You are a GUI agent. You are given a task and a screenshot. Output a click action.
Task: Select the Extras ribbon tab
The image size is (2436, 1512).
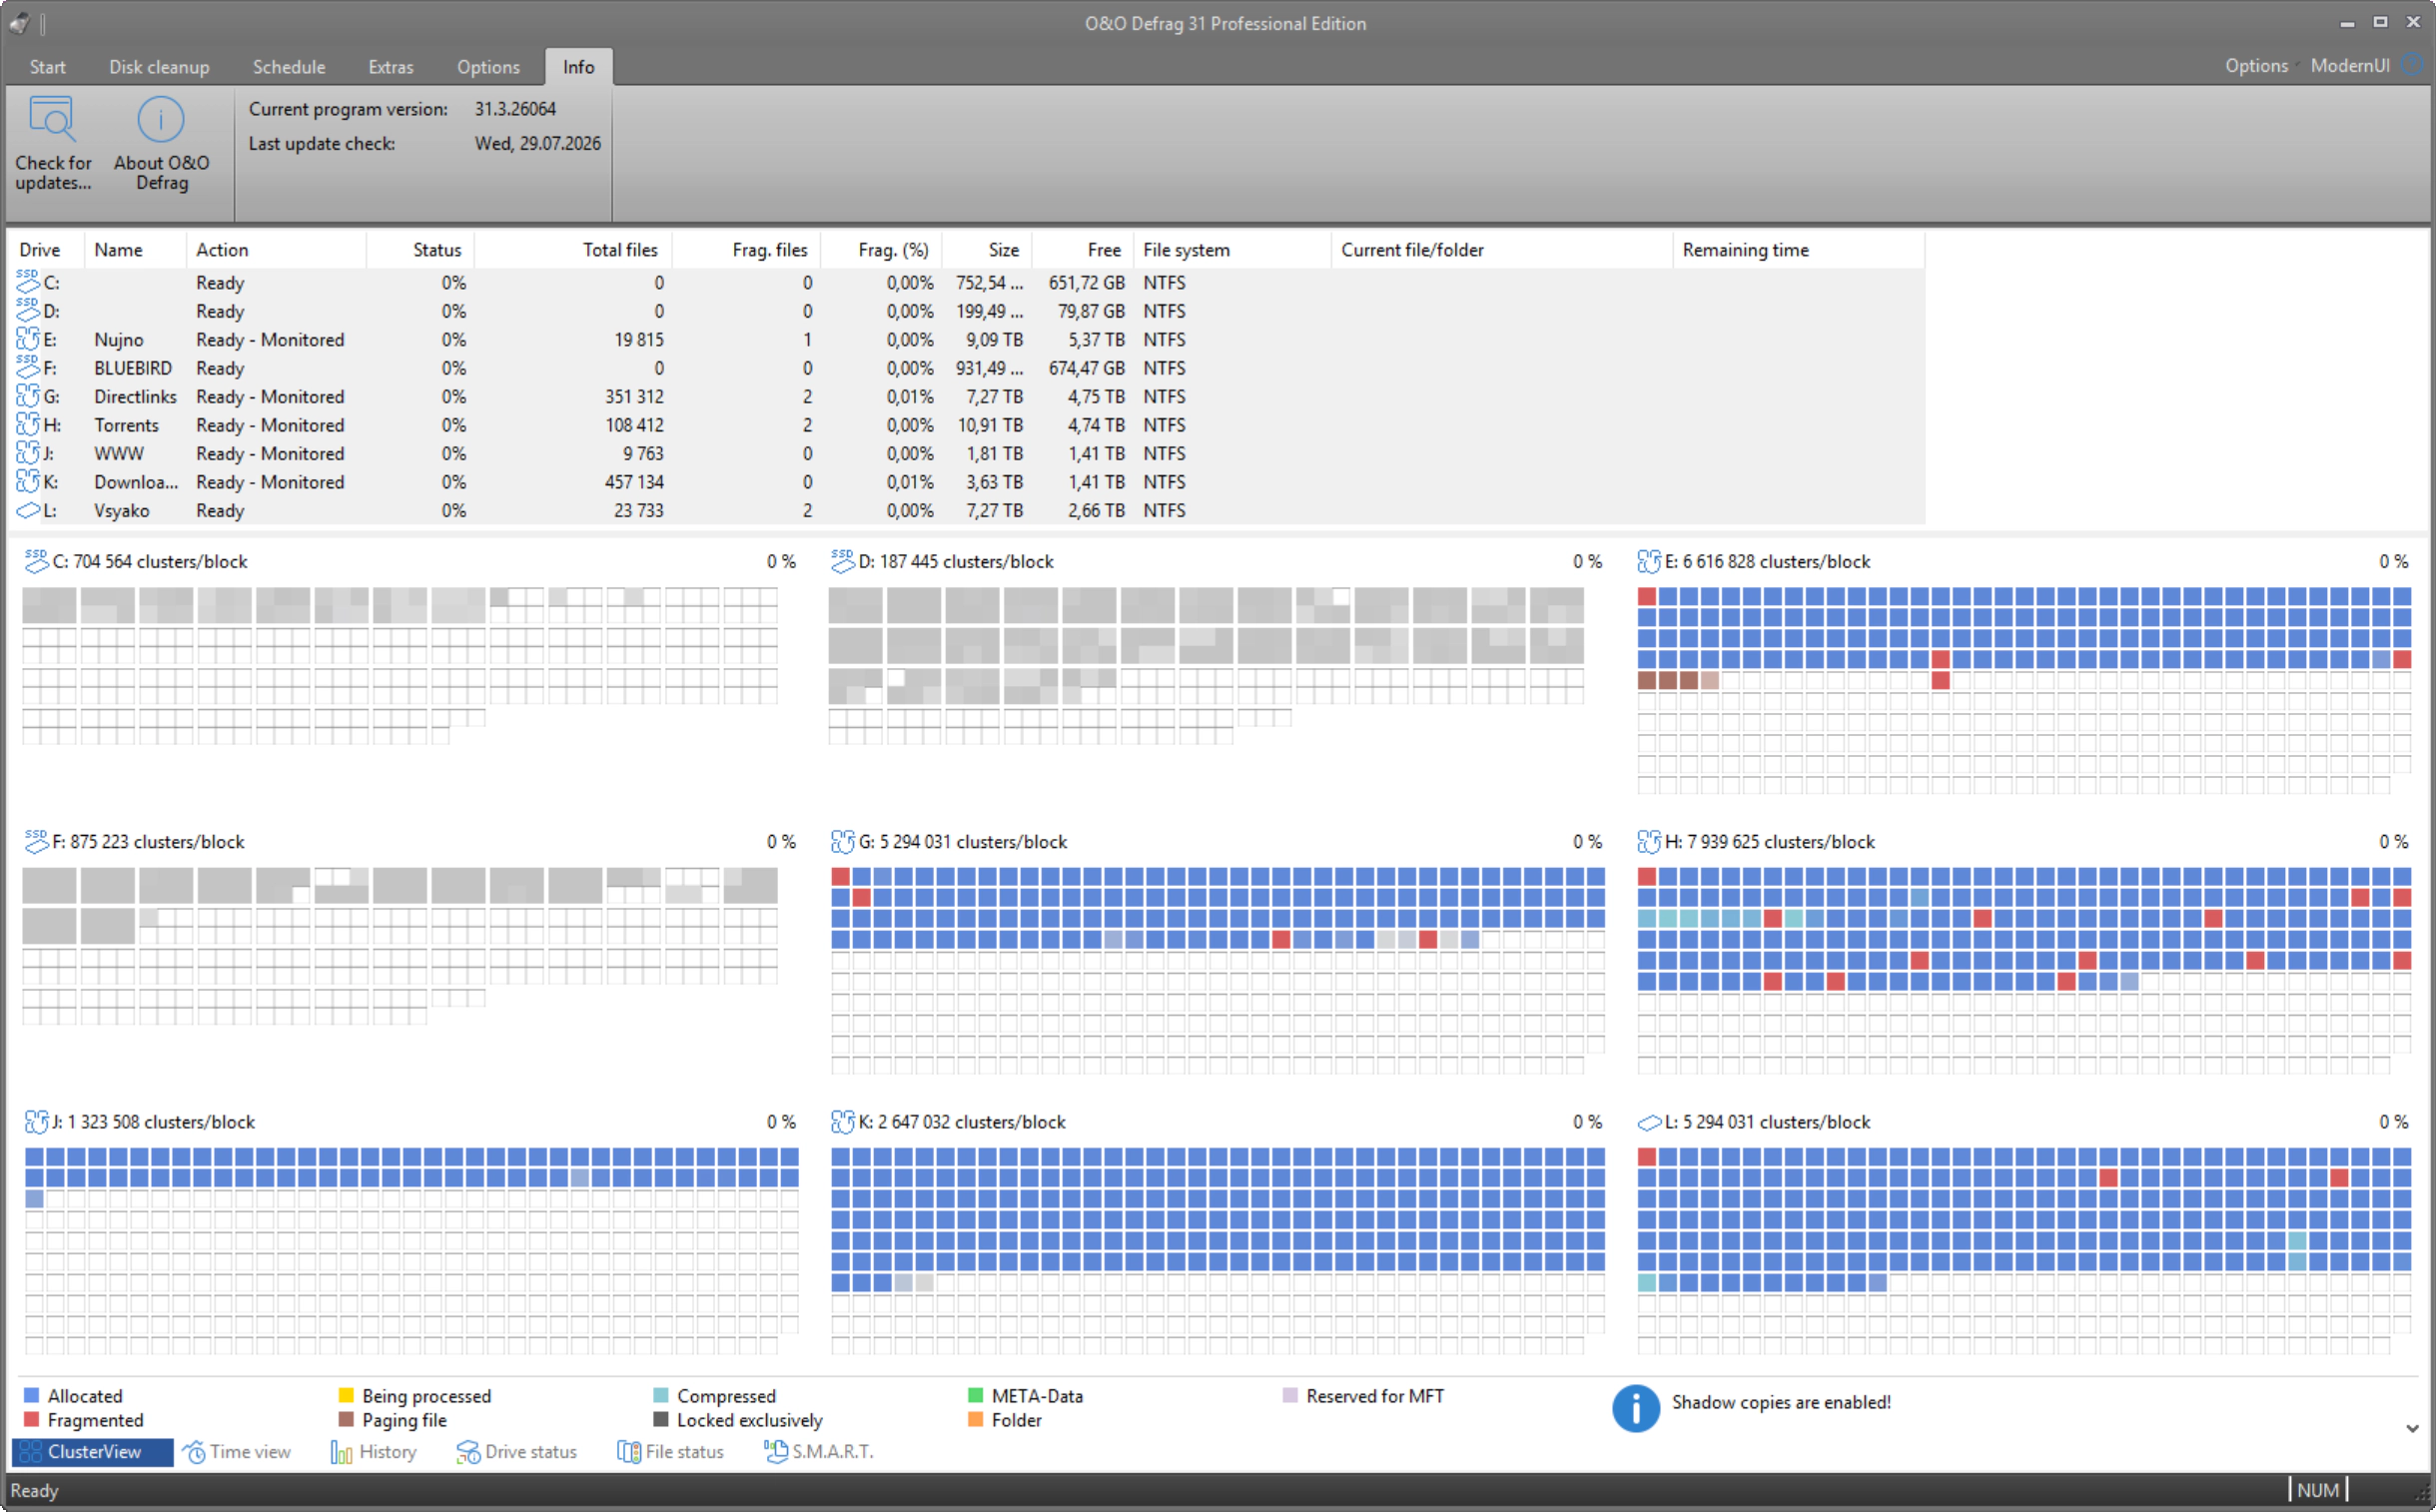(x=390, y=66)
